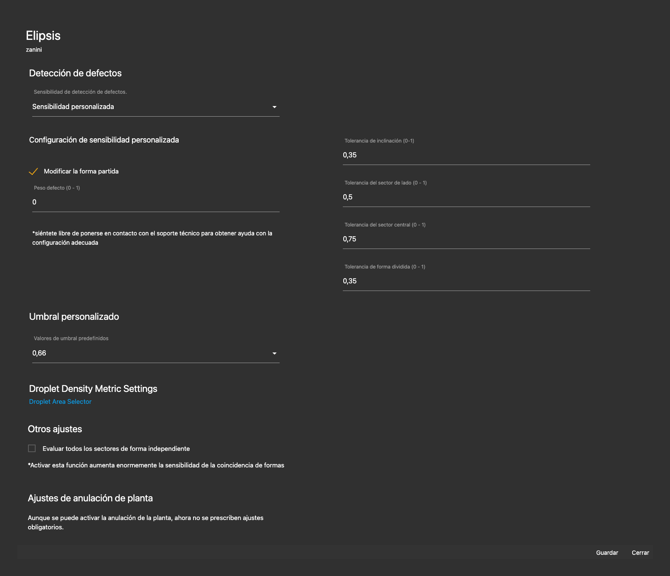The height and width of the screenshot is (576, 670).
Task: Click the 'Ajustes de anulación de planta' heading
Action: pyautogui.click(x=90, y=498)
